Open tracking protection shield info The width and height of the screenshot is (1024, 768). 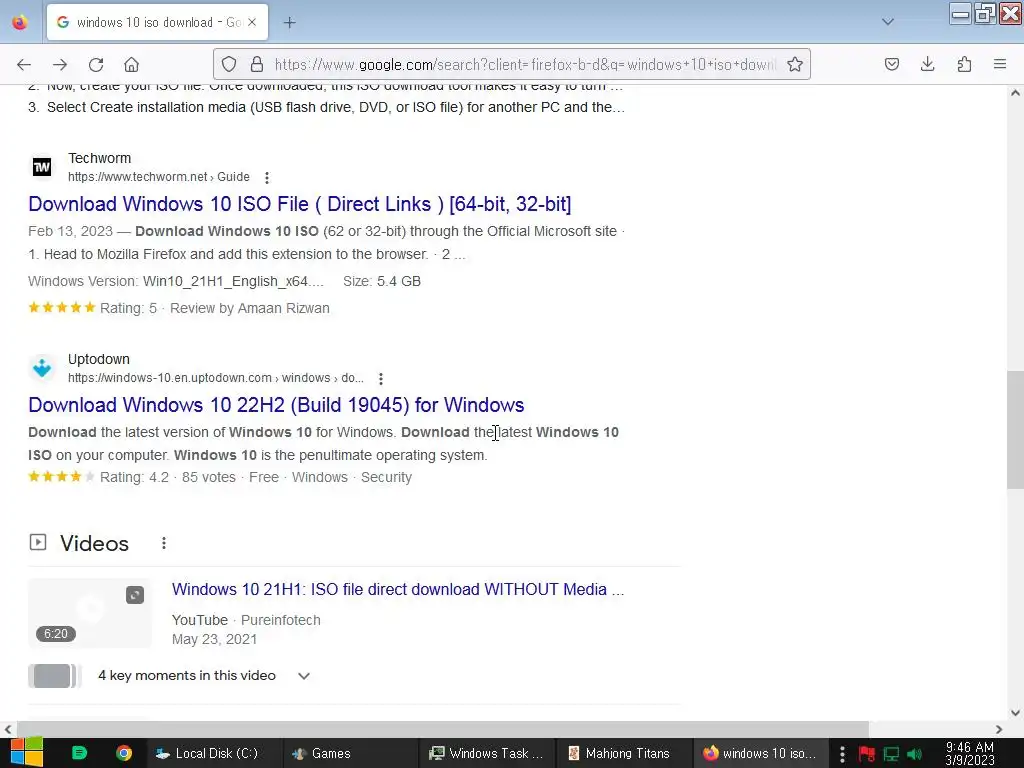(229, 64)
